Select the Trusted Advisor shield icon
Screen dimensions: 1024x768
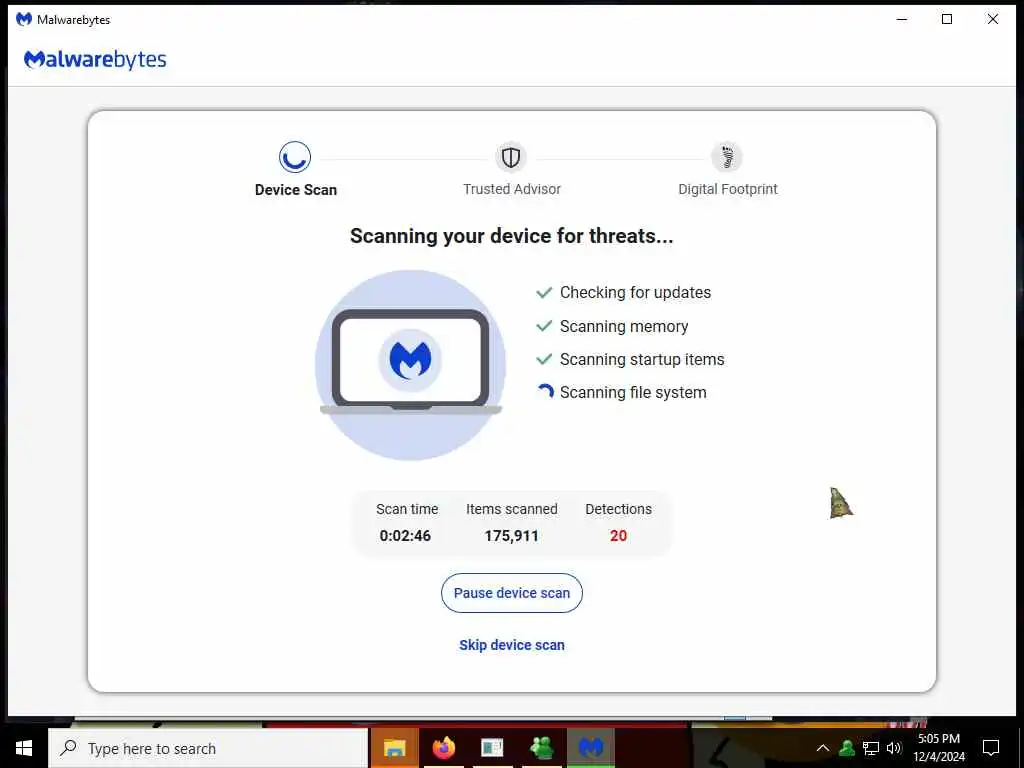coord(511,157)
